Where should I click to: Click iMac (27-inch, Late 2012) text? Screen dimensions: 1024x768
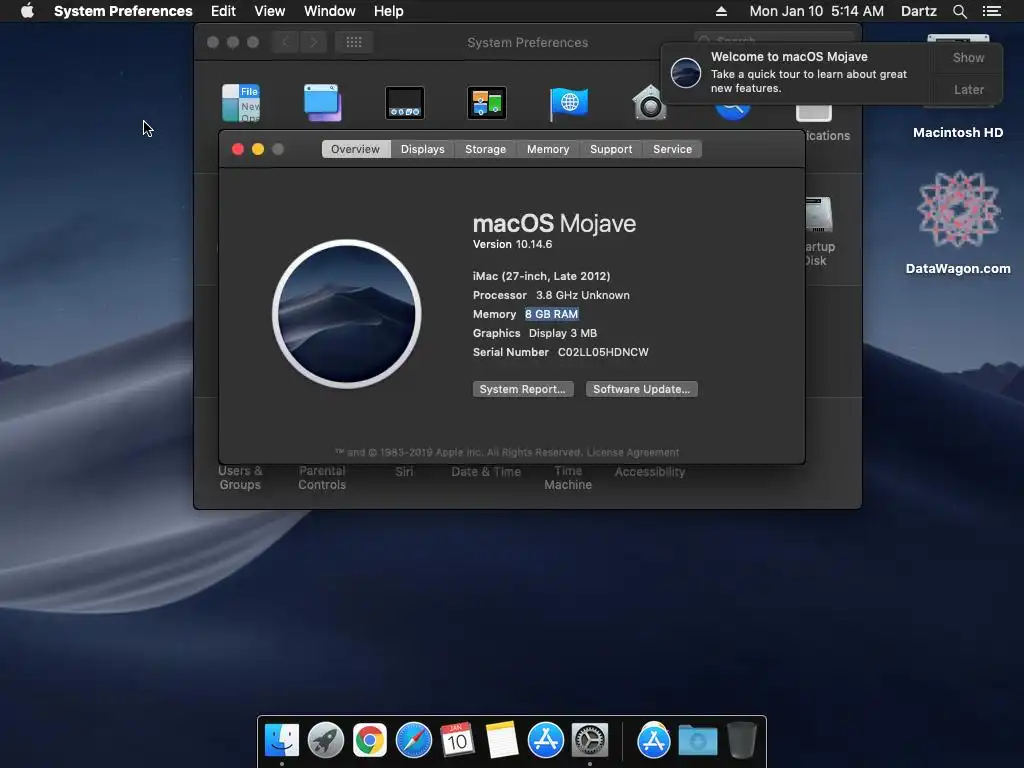[541, 276]
